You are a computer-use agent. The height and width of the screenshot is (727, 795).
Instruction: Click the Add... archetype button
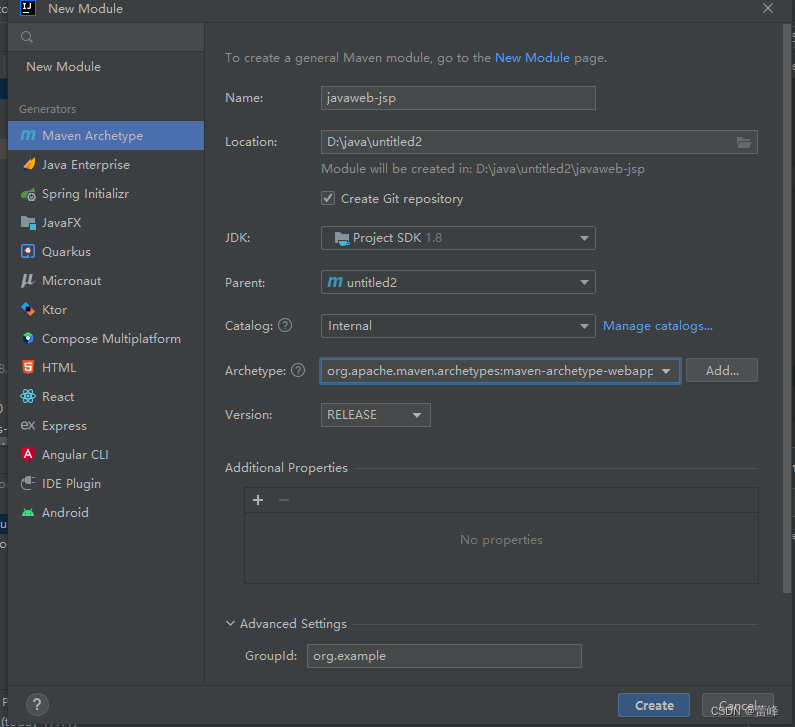[722, 371]
